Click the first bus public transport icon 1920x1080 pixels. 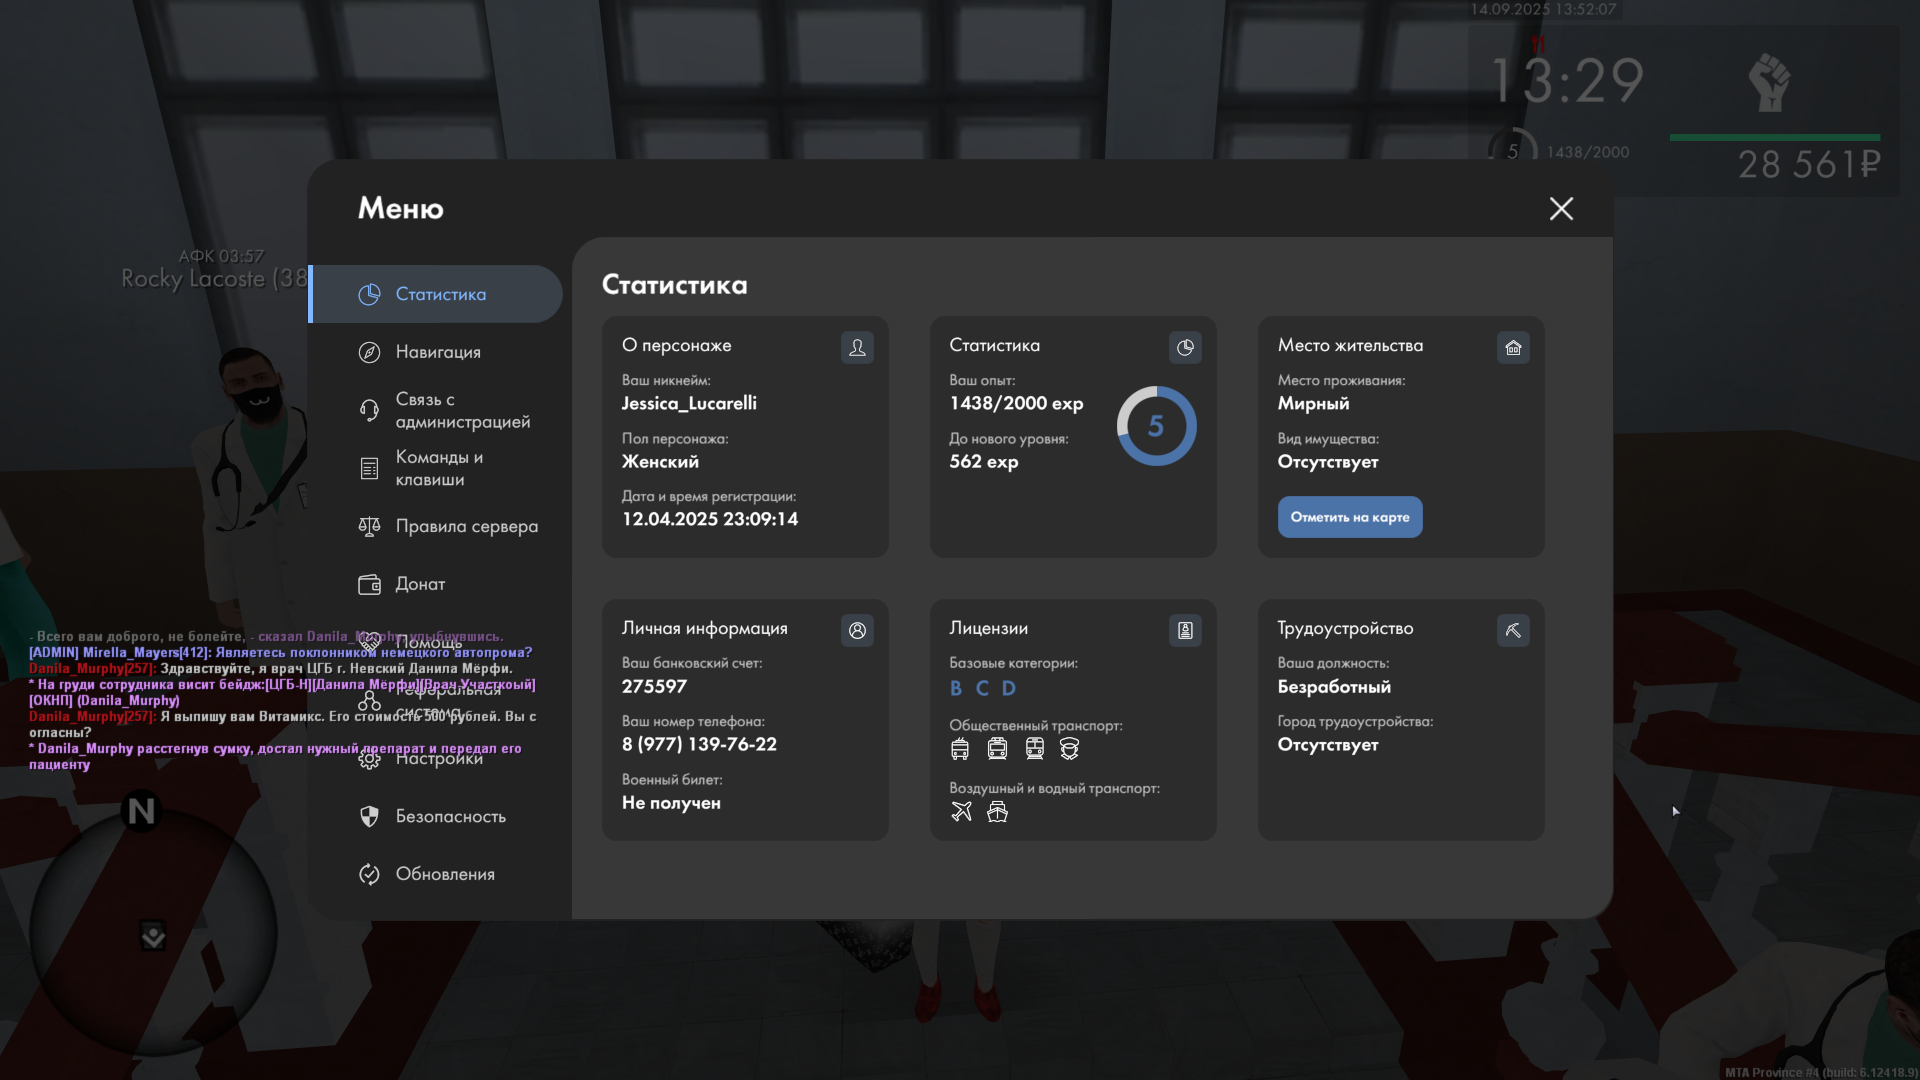960,748
